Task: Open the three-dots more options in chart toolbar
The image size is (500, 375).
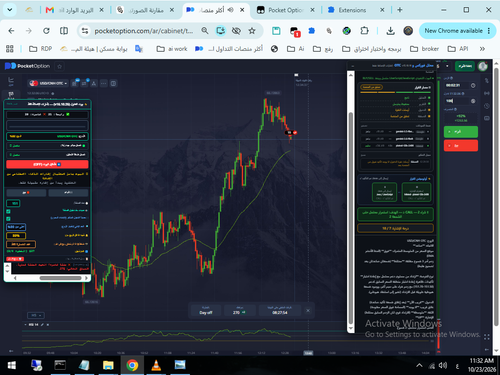Action: [104, 83]
